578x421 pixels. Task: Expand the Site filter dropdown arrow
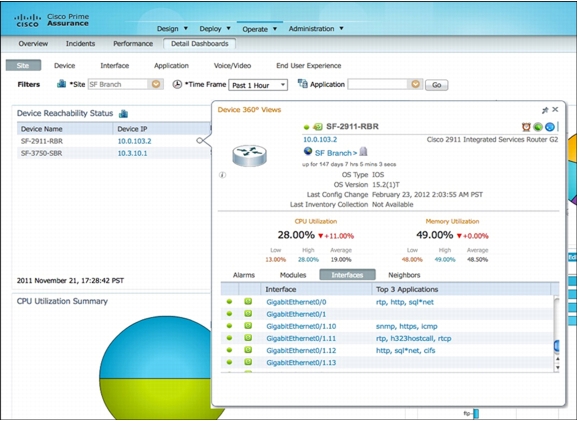(x=156, y=84)
